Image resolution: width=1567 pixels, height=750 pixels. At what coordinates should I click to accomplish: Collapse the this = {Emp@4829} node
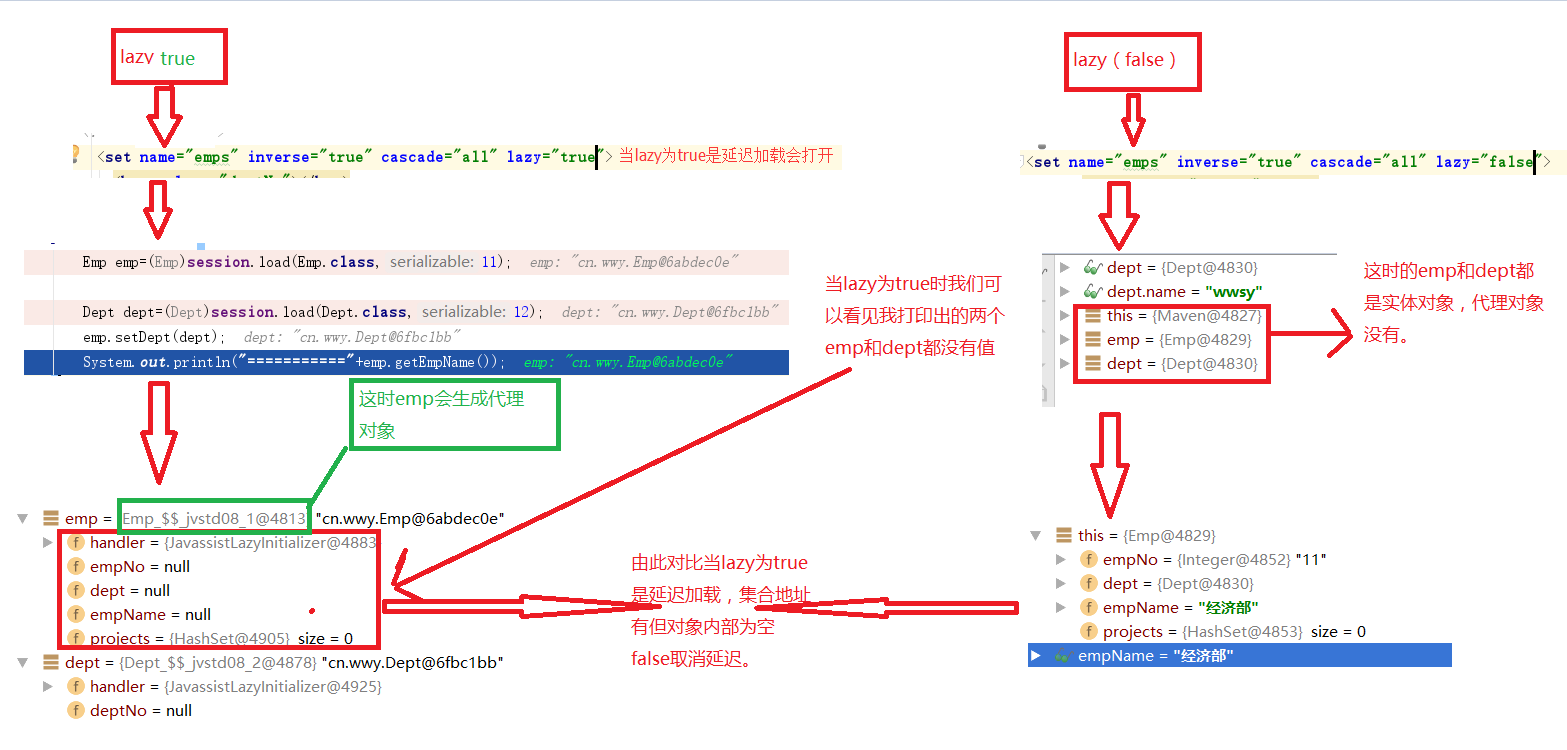pos(1036,535)
